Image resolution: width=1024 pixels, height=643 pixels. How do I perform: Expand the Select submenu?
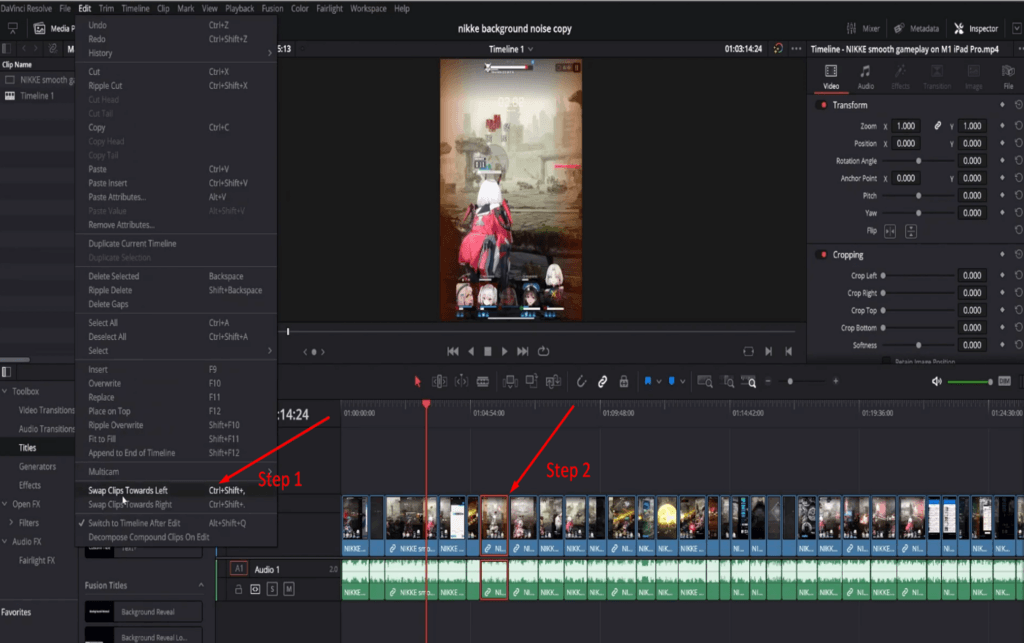pyautogui.click(x=176, y=351)
